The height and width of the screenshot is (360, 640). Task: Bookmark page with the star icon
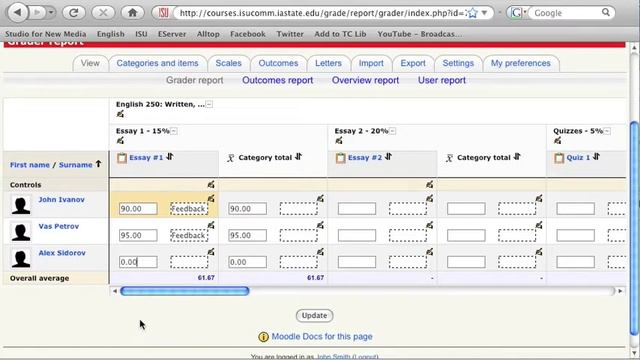pos(472,13)
